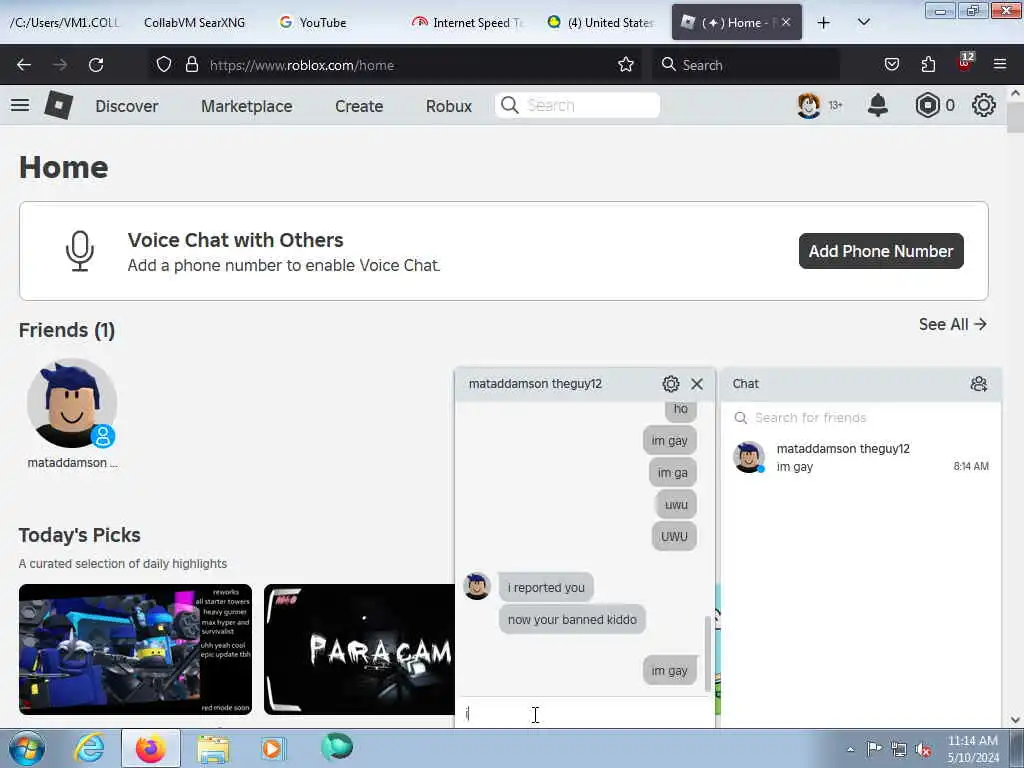
Task: Open the Firefox extensions puzzle icon
Action: coord(928,65)
